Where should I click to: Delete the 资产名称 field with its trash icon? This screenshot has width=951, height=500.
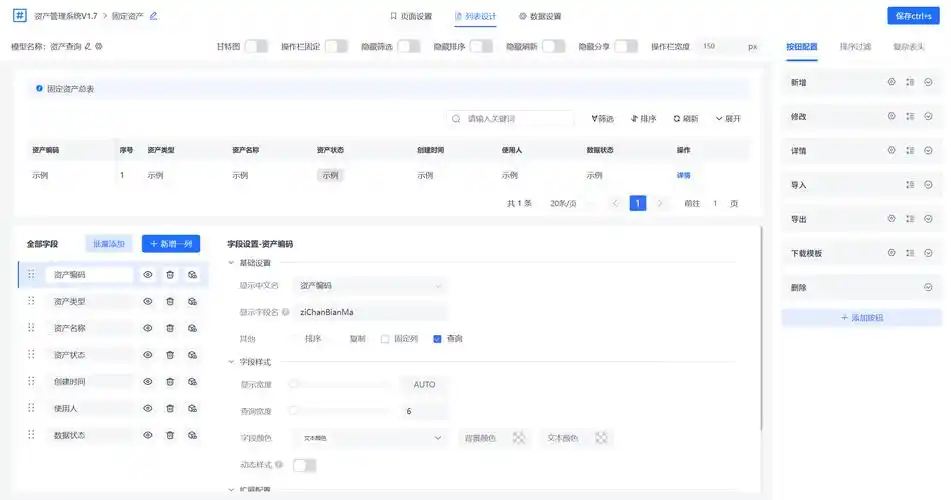pos(170,328)
